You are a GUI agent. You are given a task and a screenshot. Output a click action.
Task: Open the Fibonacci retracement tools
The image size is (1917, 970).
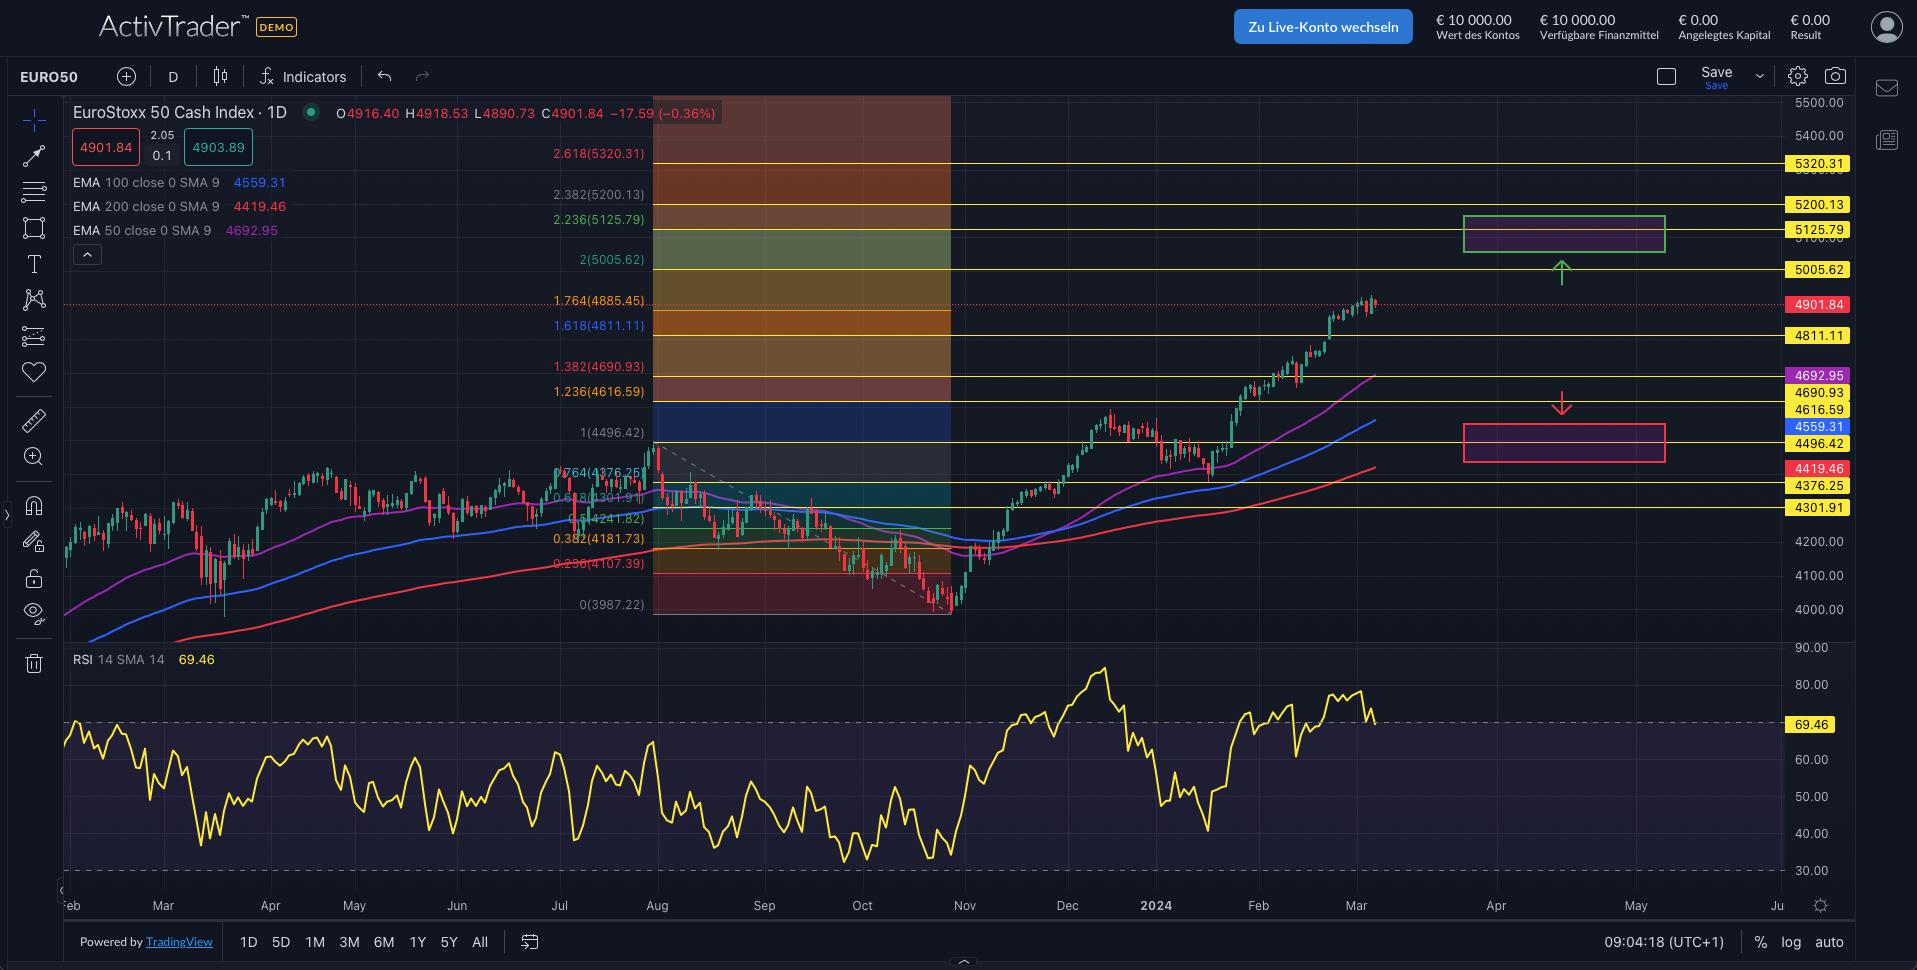(34, 192)
